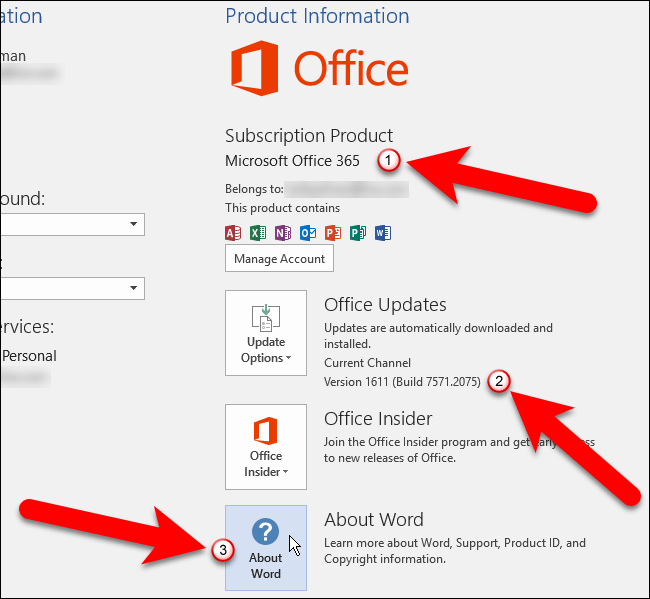
Task: Click the OneNote app icon
Action: [283, 233]
